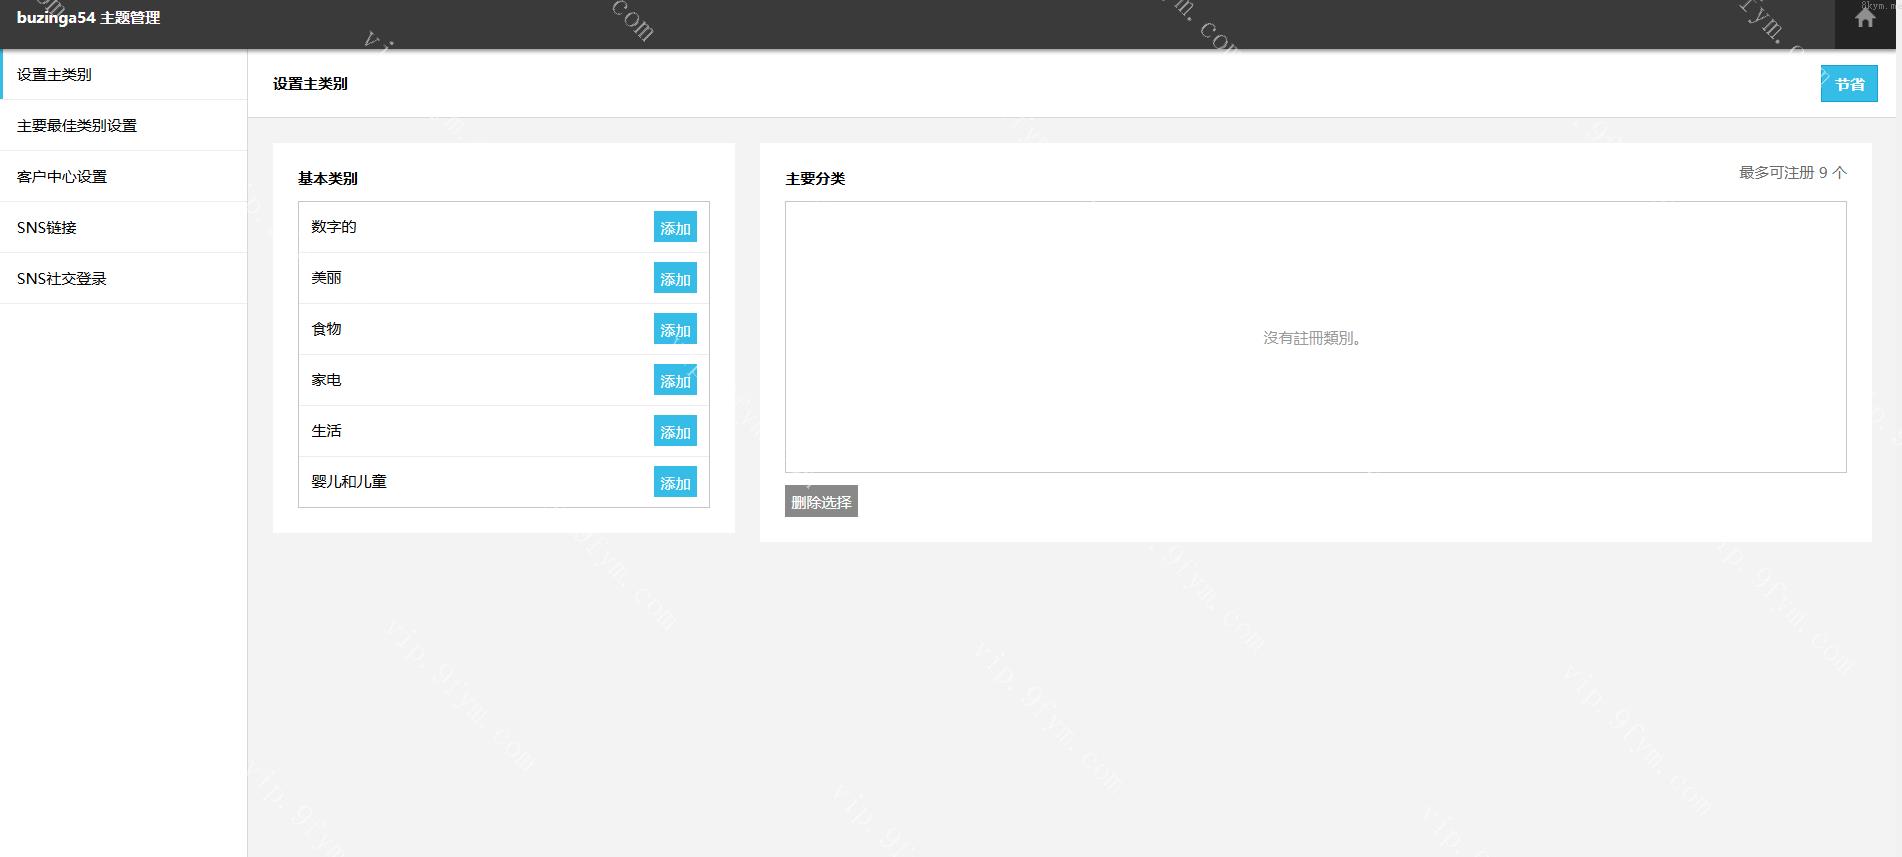Viewport: 1902px width, 857px height.
Task: Open 设置主类别 in the sidebar
Action: [54, 75]
